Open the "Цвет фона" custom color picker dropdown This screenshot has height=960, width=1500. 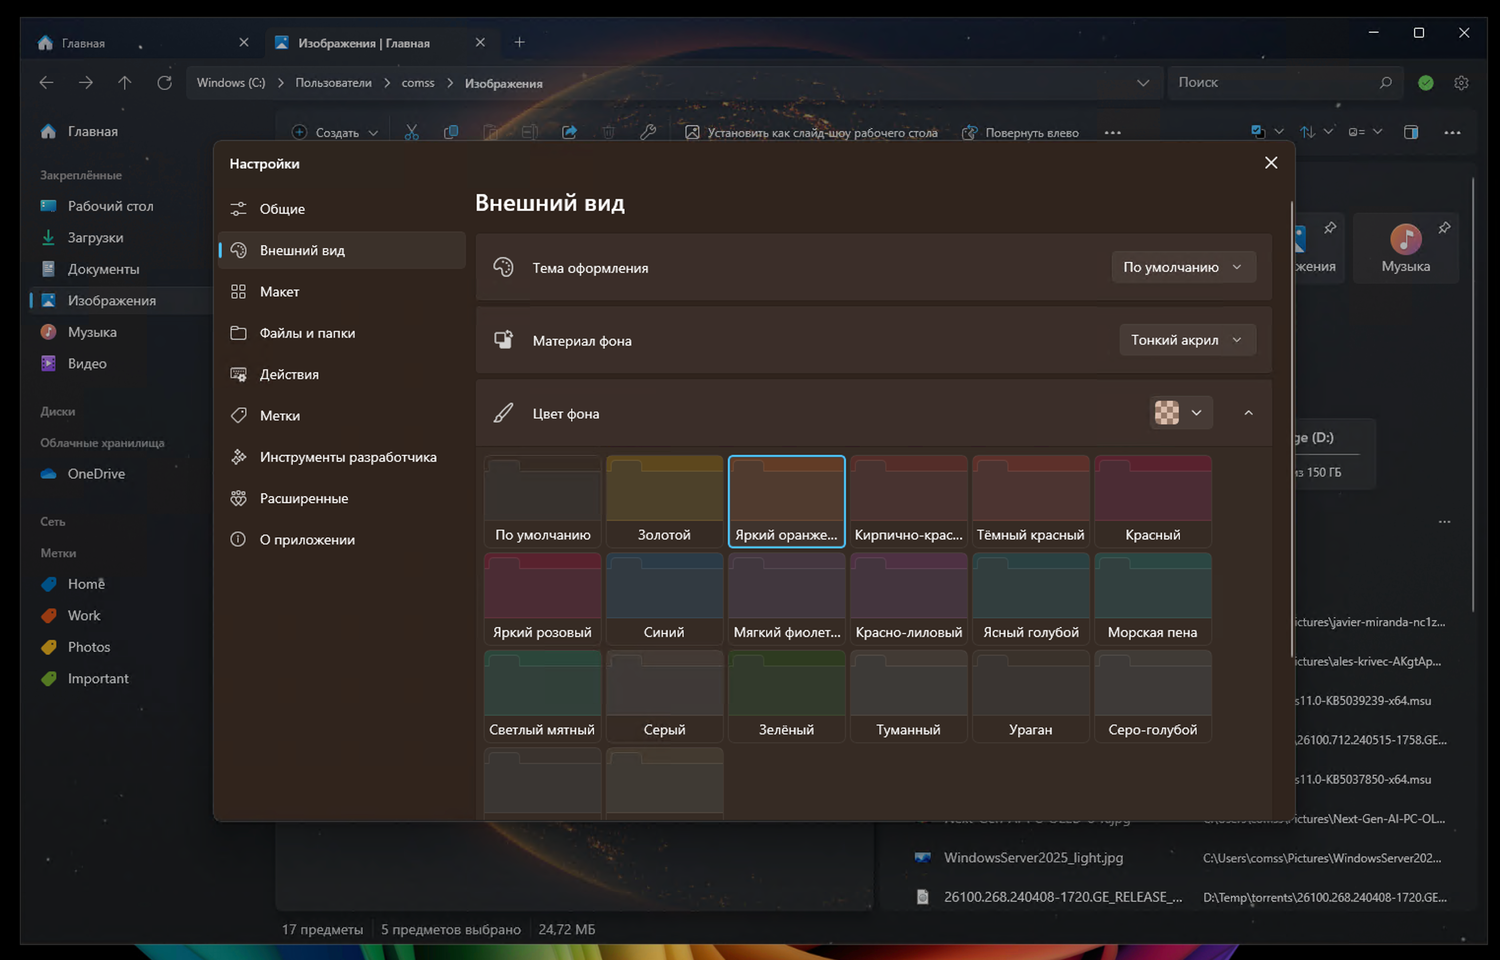[1182, 413]
